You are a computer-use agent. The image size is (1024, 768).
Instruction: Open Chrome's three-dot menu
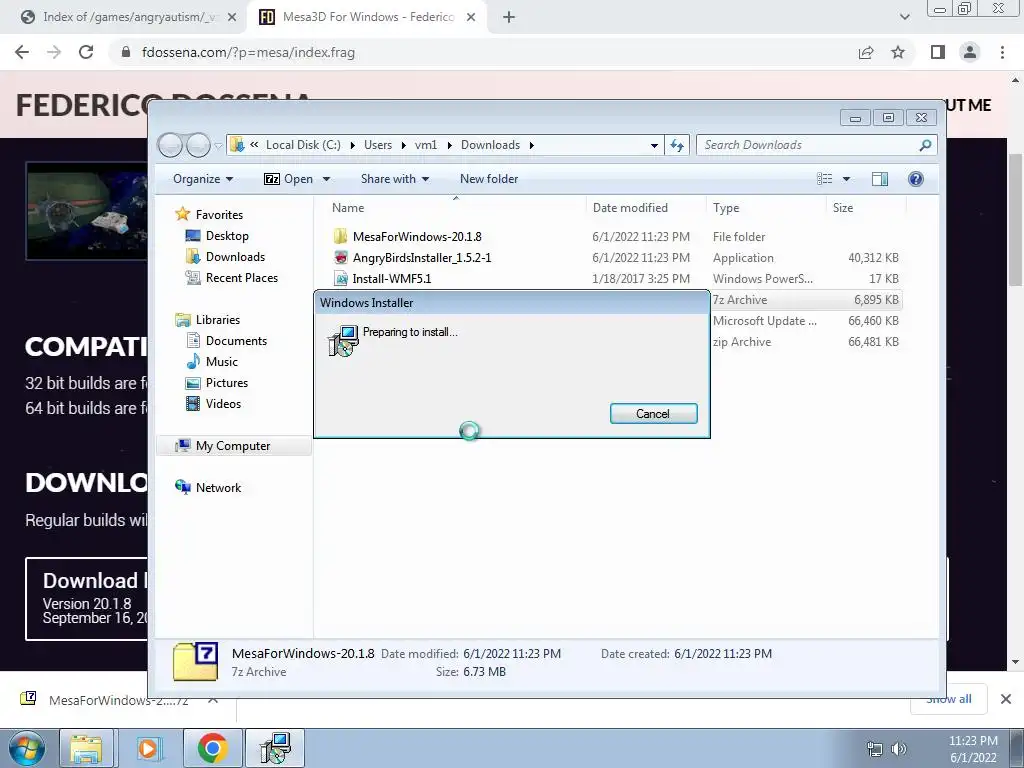(x=1002, y=52)
